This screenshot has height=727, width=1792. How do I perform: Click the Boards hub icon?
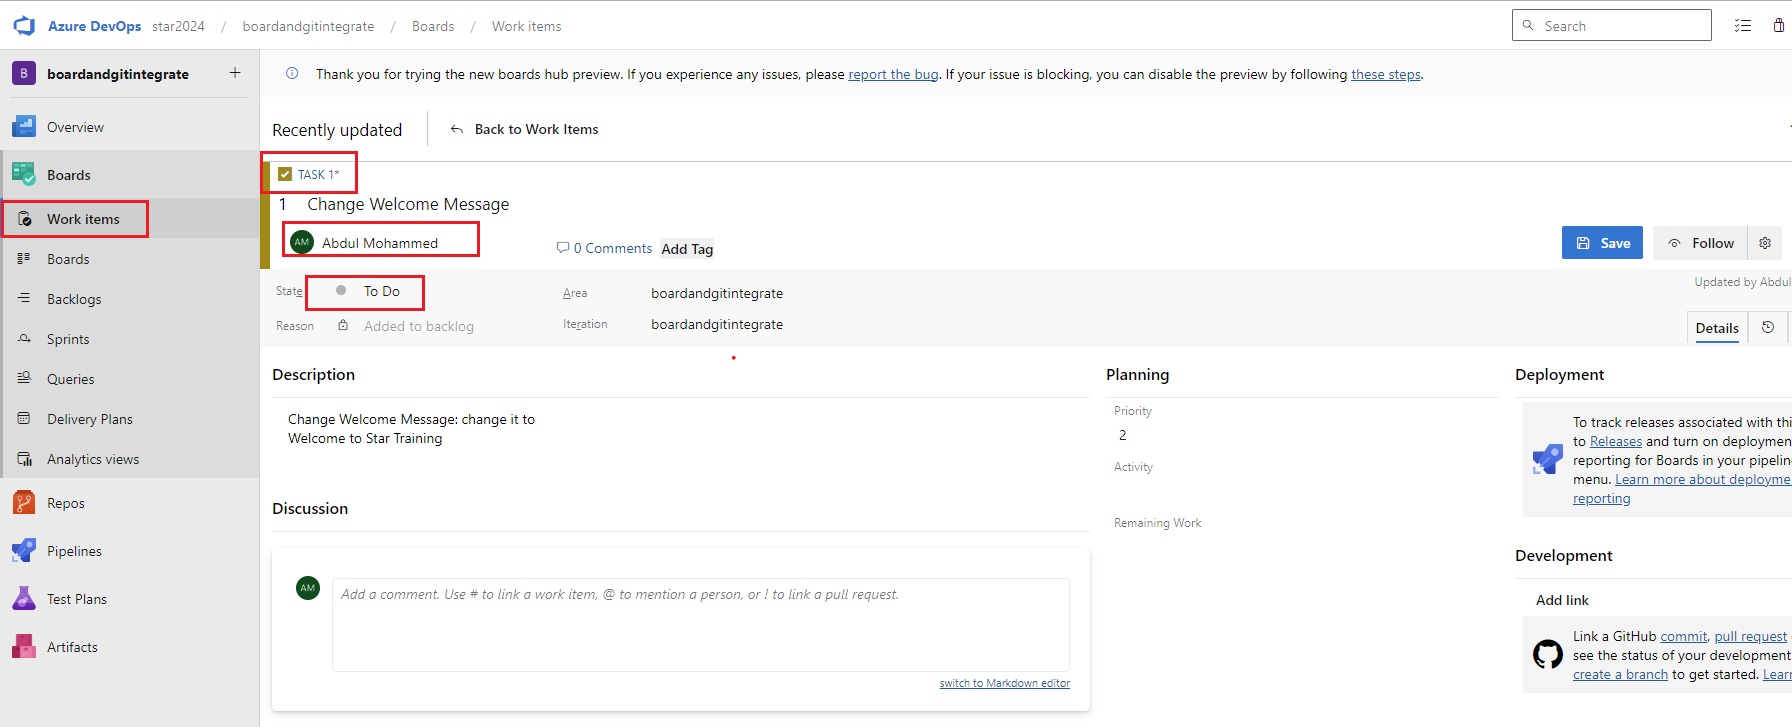click(24, 175)
